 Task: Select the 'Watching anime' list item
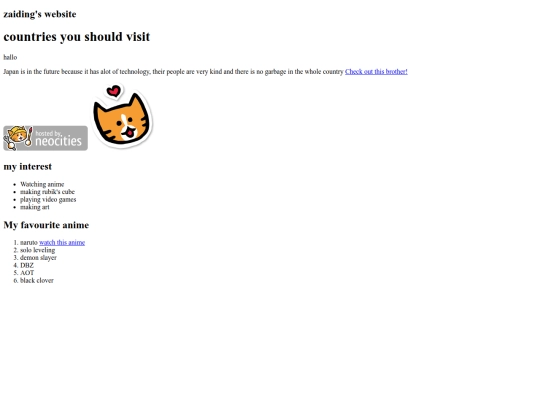(x=42, y=184)
